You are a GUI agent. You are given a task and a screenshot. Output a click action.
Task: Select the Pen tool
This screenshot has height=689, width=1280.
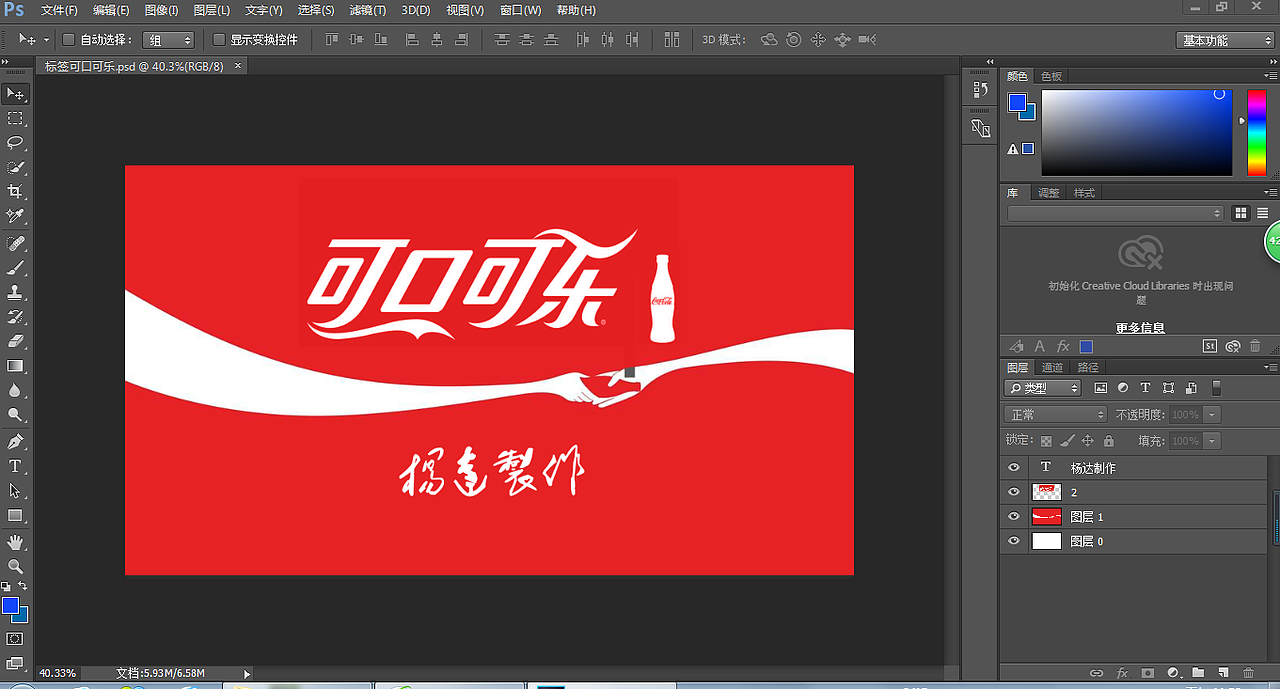[x=15, y=442]
